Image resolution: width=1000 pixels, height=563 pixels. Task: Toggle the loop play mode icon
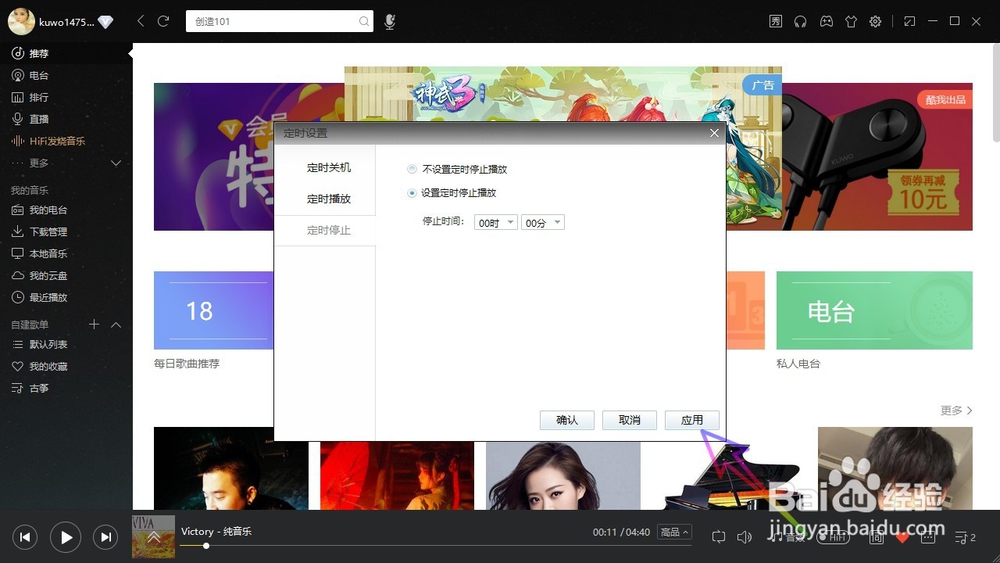point(718,537)
